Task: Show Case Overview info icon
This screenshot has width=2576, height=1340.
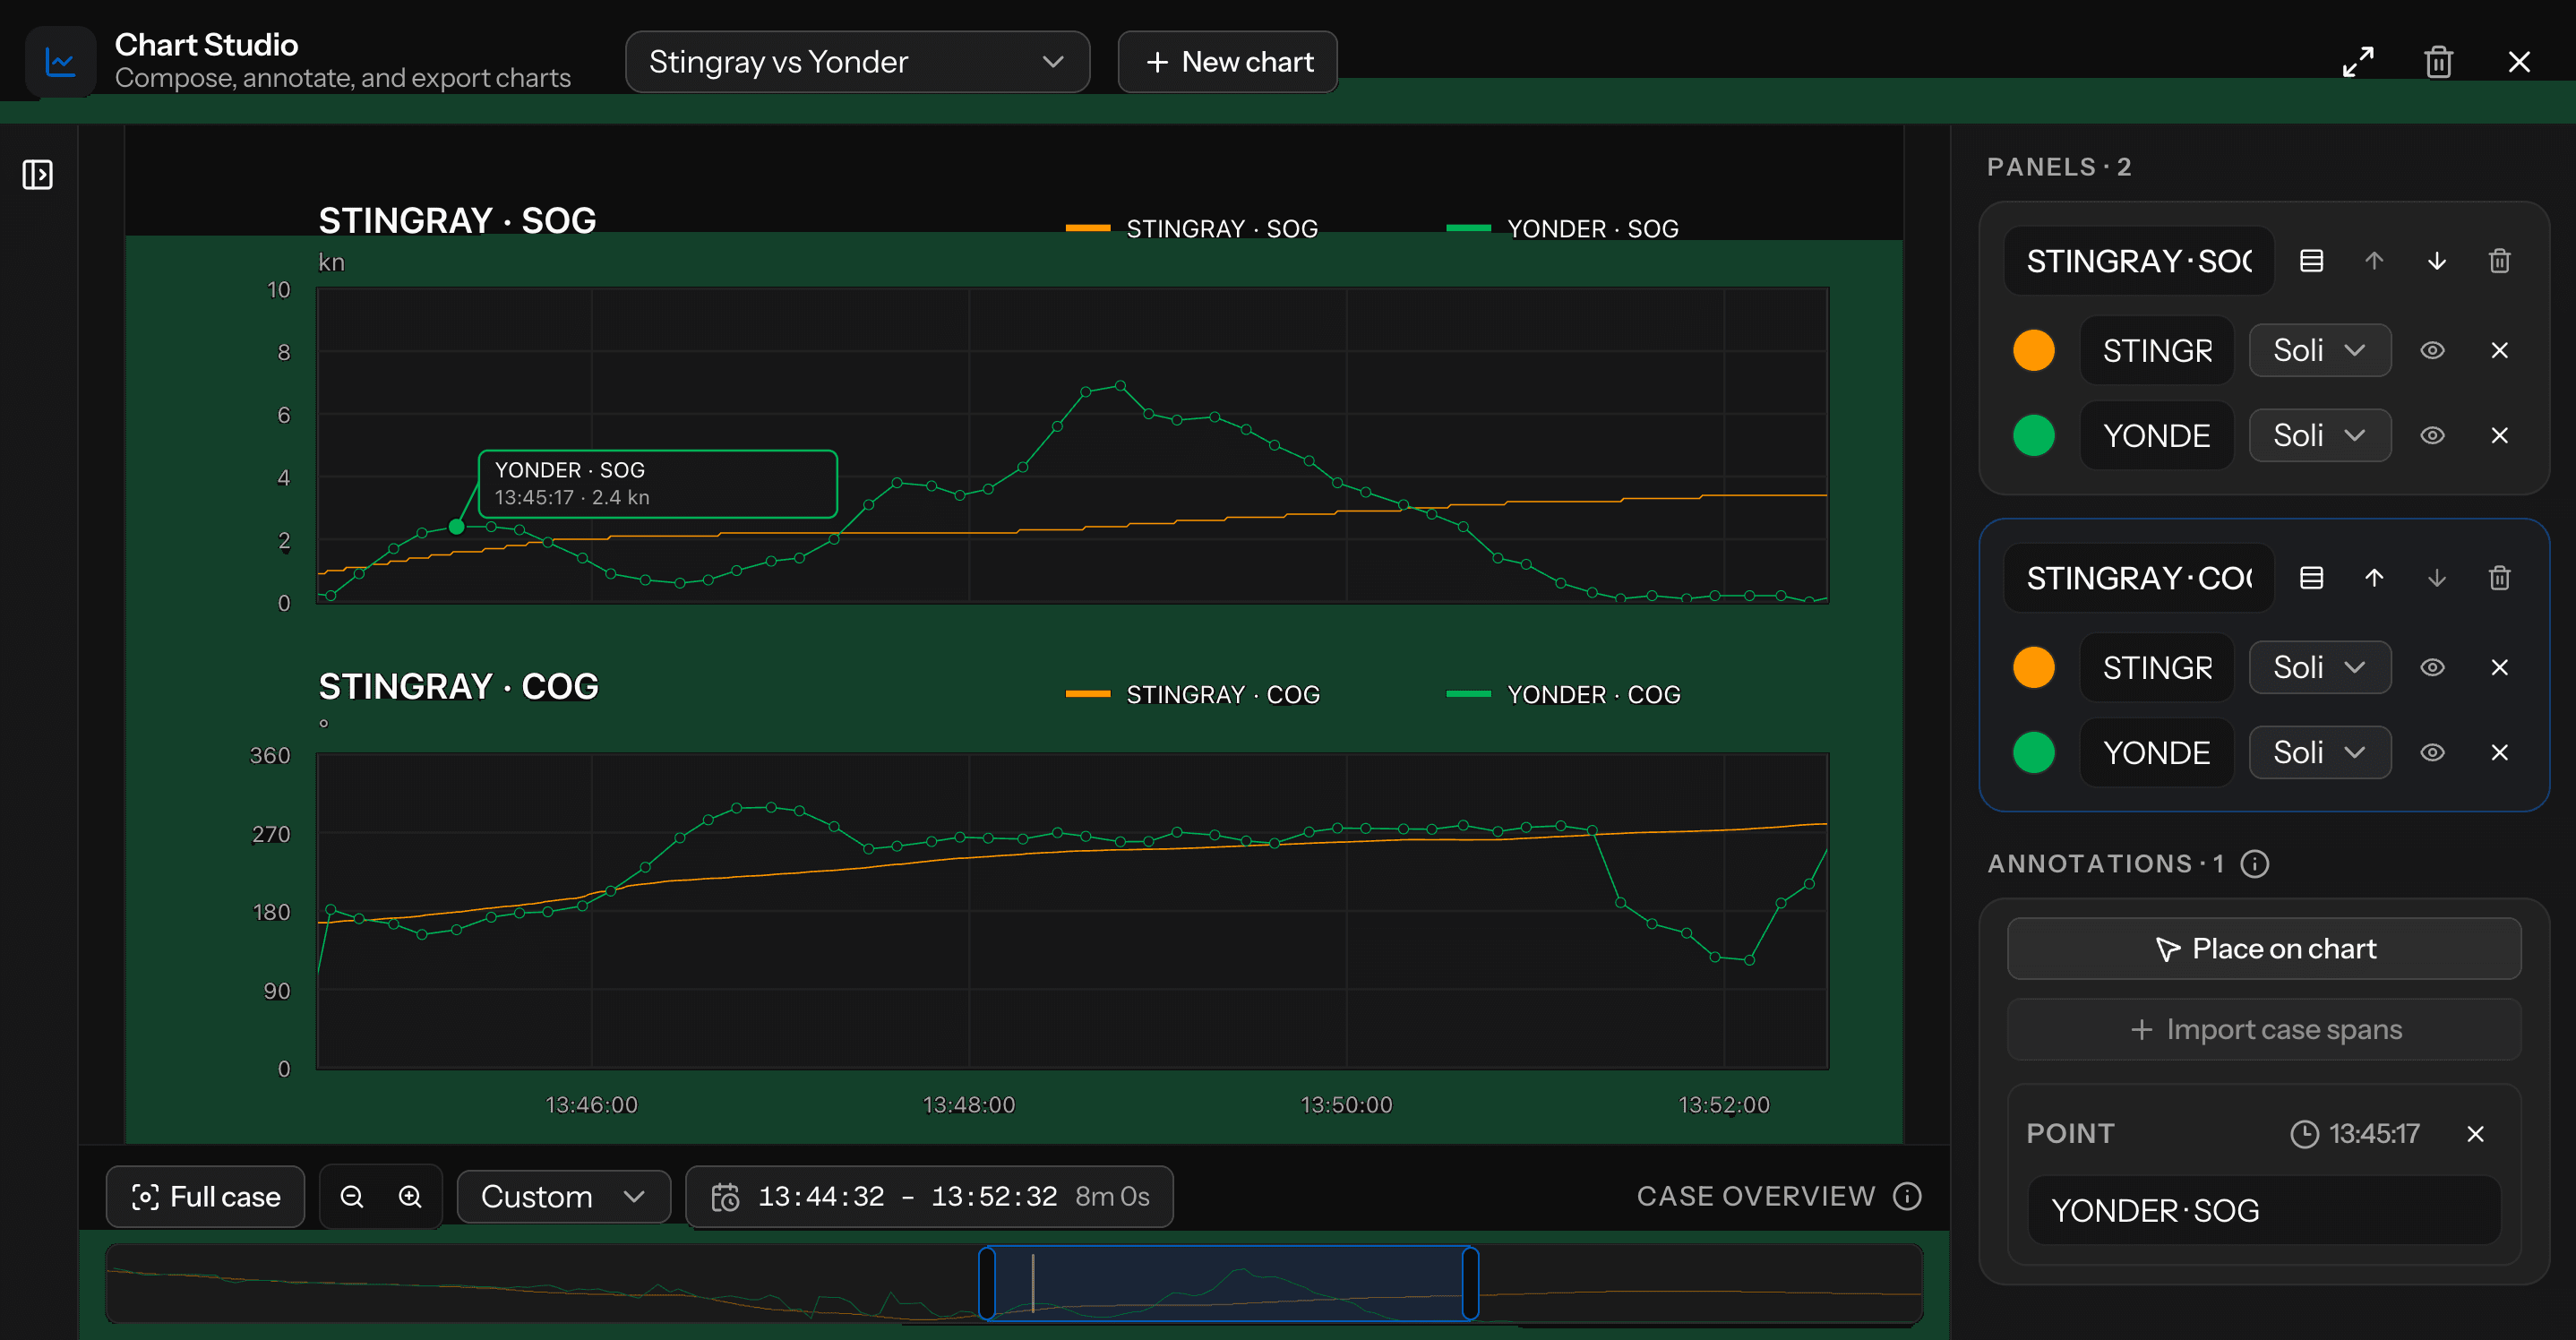Action: (1907, 1197)
